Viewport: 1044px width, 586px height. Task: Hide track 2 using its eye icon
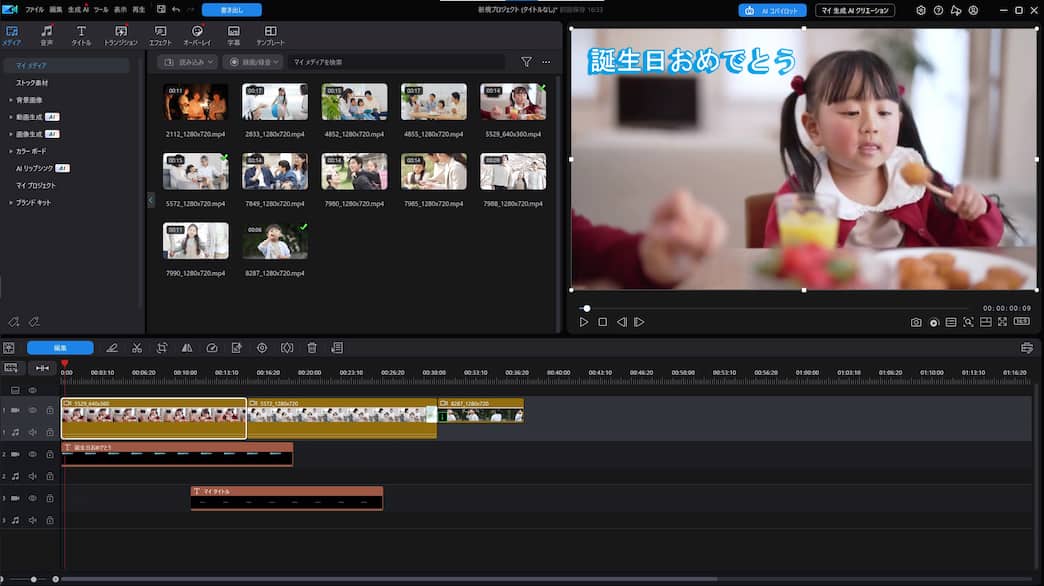pyautogui.click(x=32, y=456)
